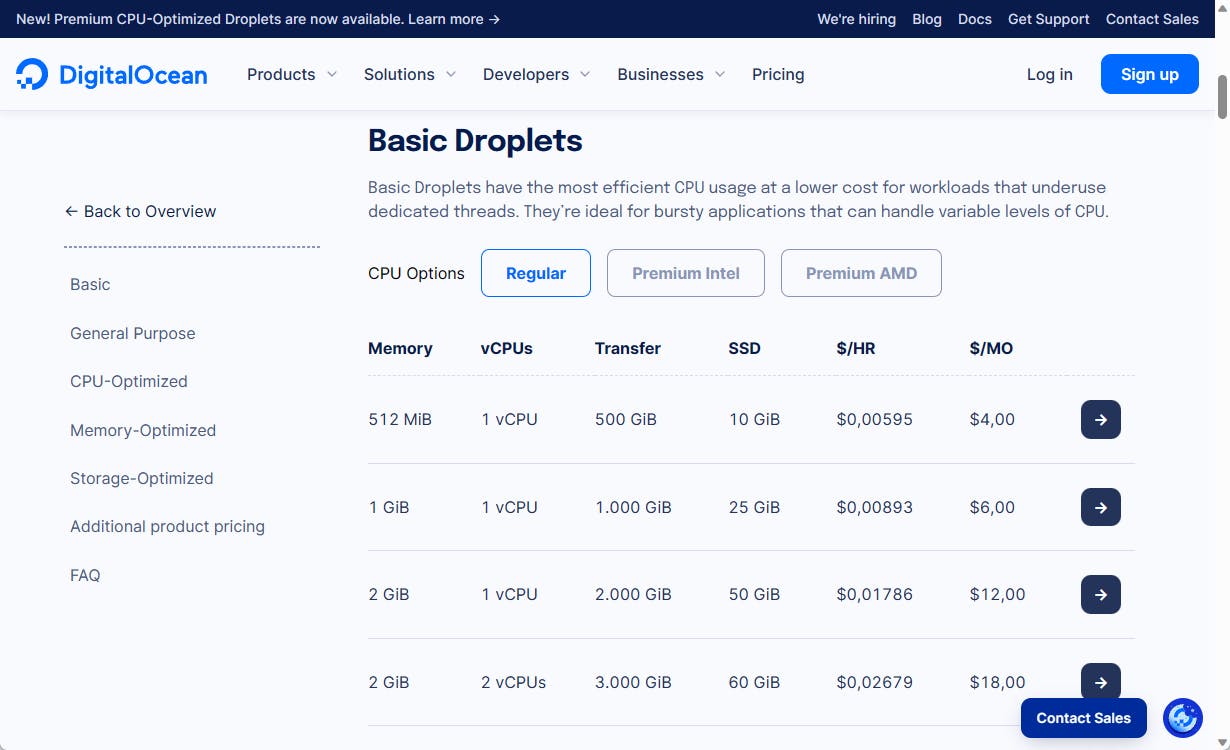Click the Log in link
The height and width of the screenshot is (750, 1230).
point(1050,74)
